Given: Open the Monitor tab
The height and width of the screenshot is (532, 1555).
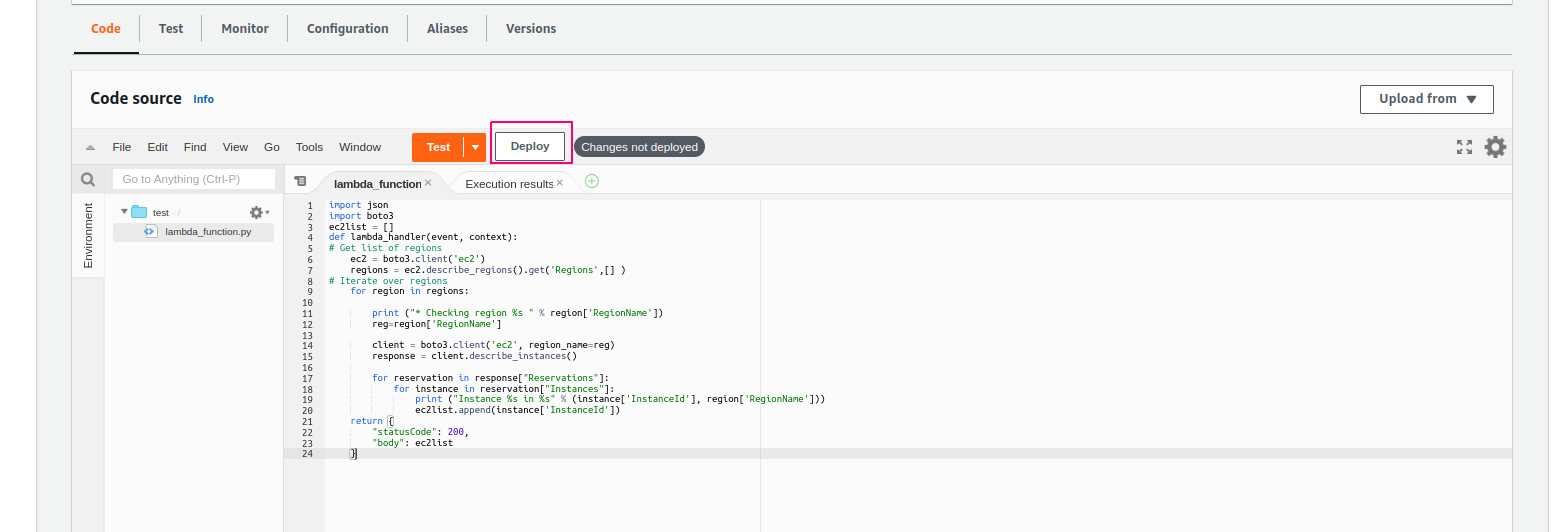Looking at the screenshot, I should [245, 29].
